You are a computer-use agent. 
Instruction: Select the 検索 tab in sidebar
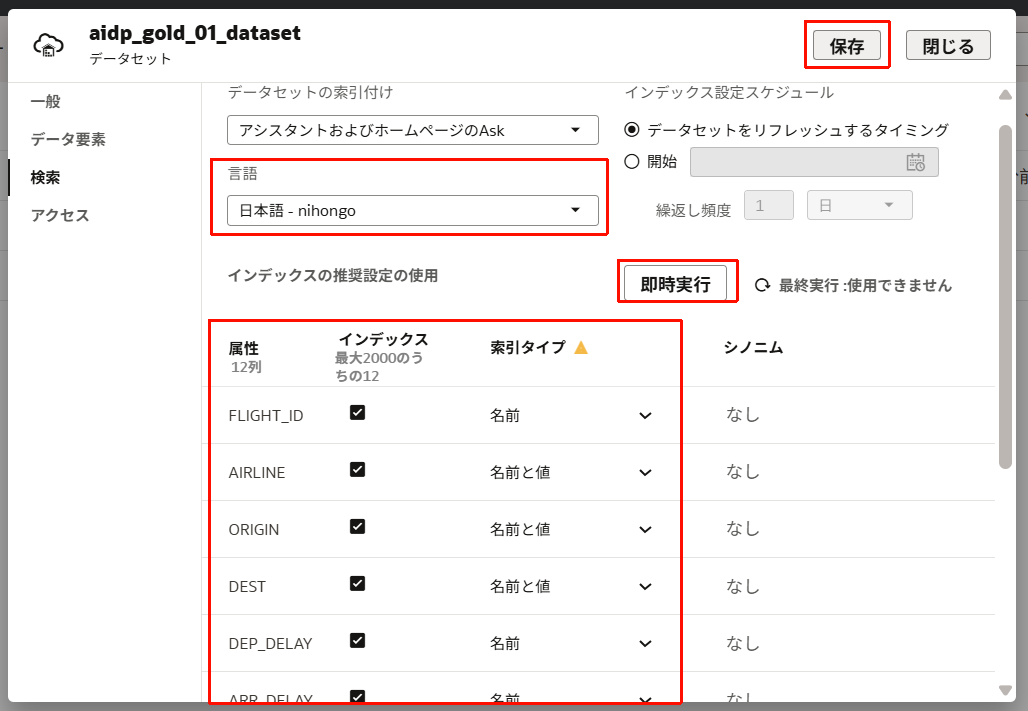[x=45, y=178]
